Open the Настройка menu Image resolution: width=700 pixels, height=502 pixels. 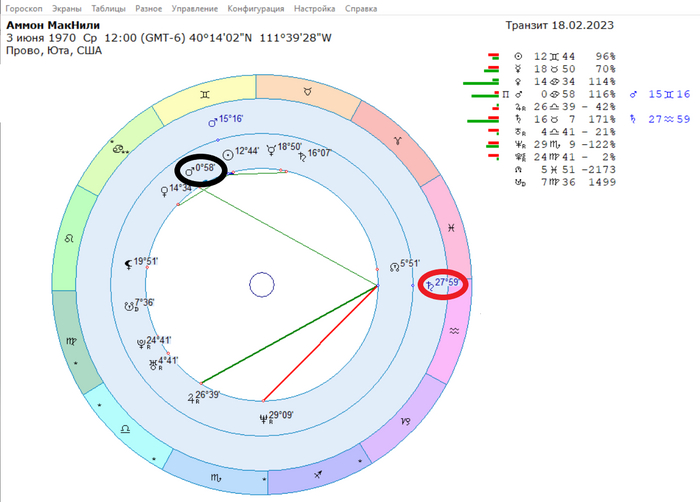click(x=314, y=8)
